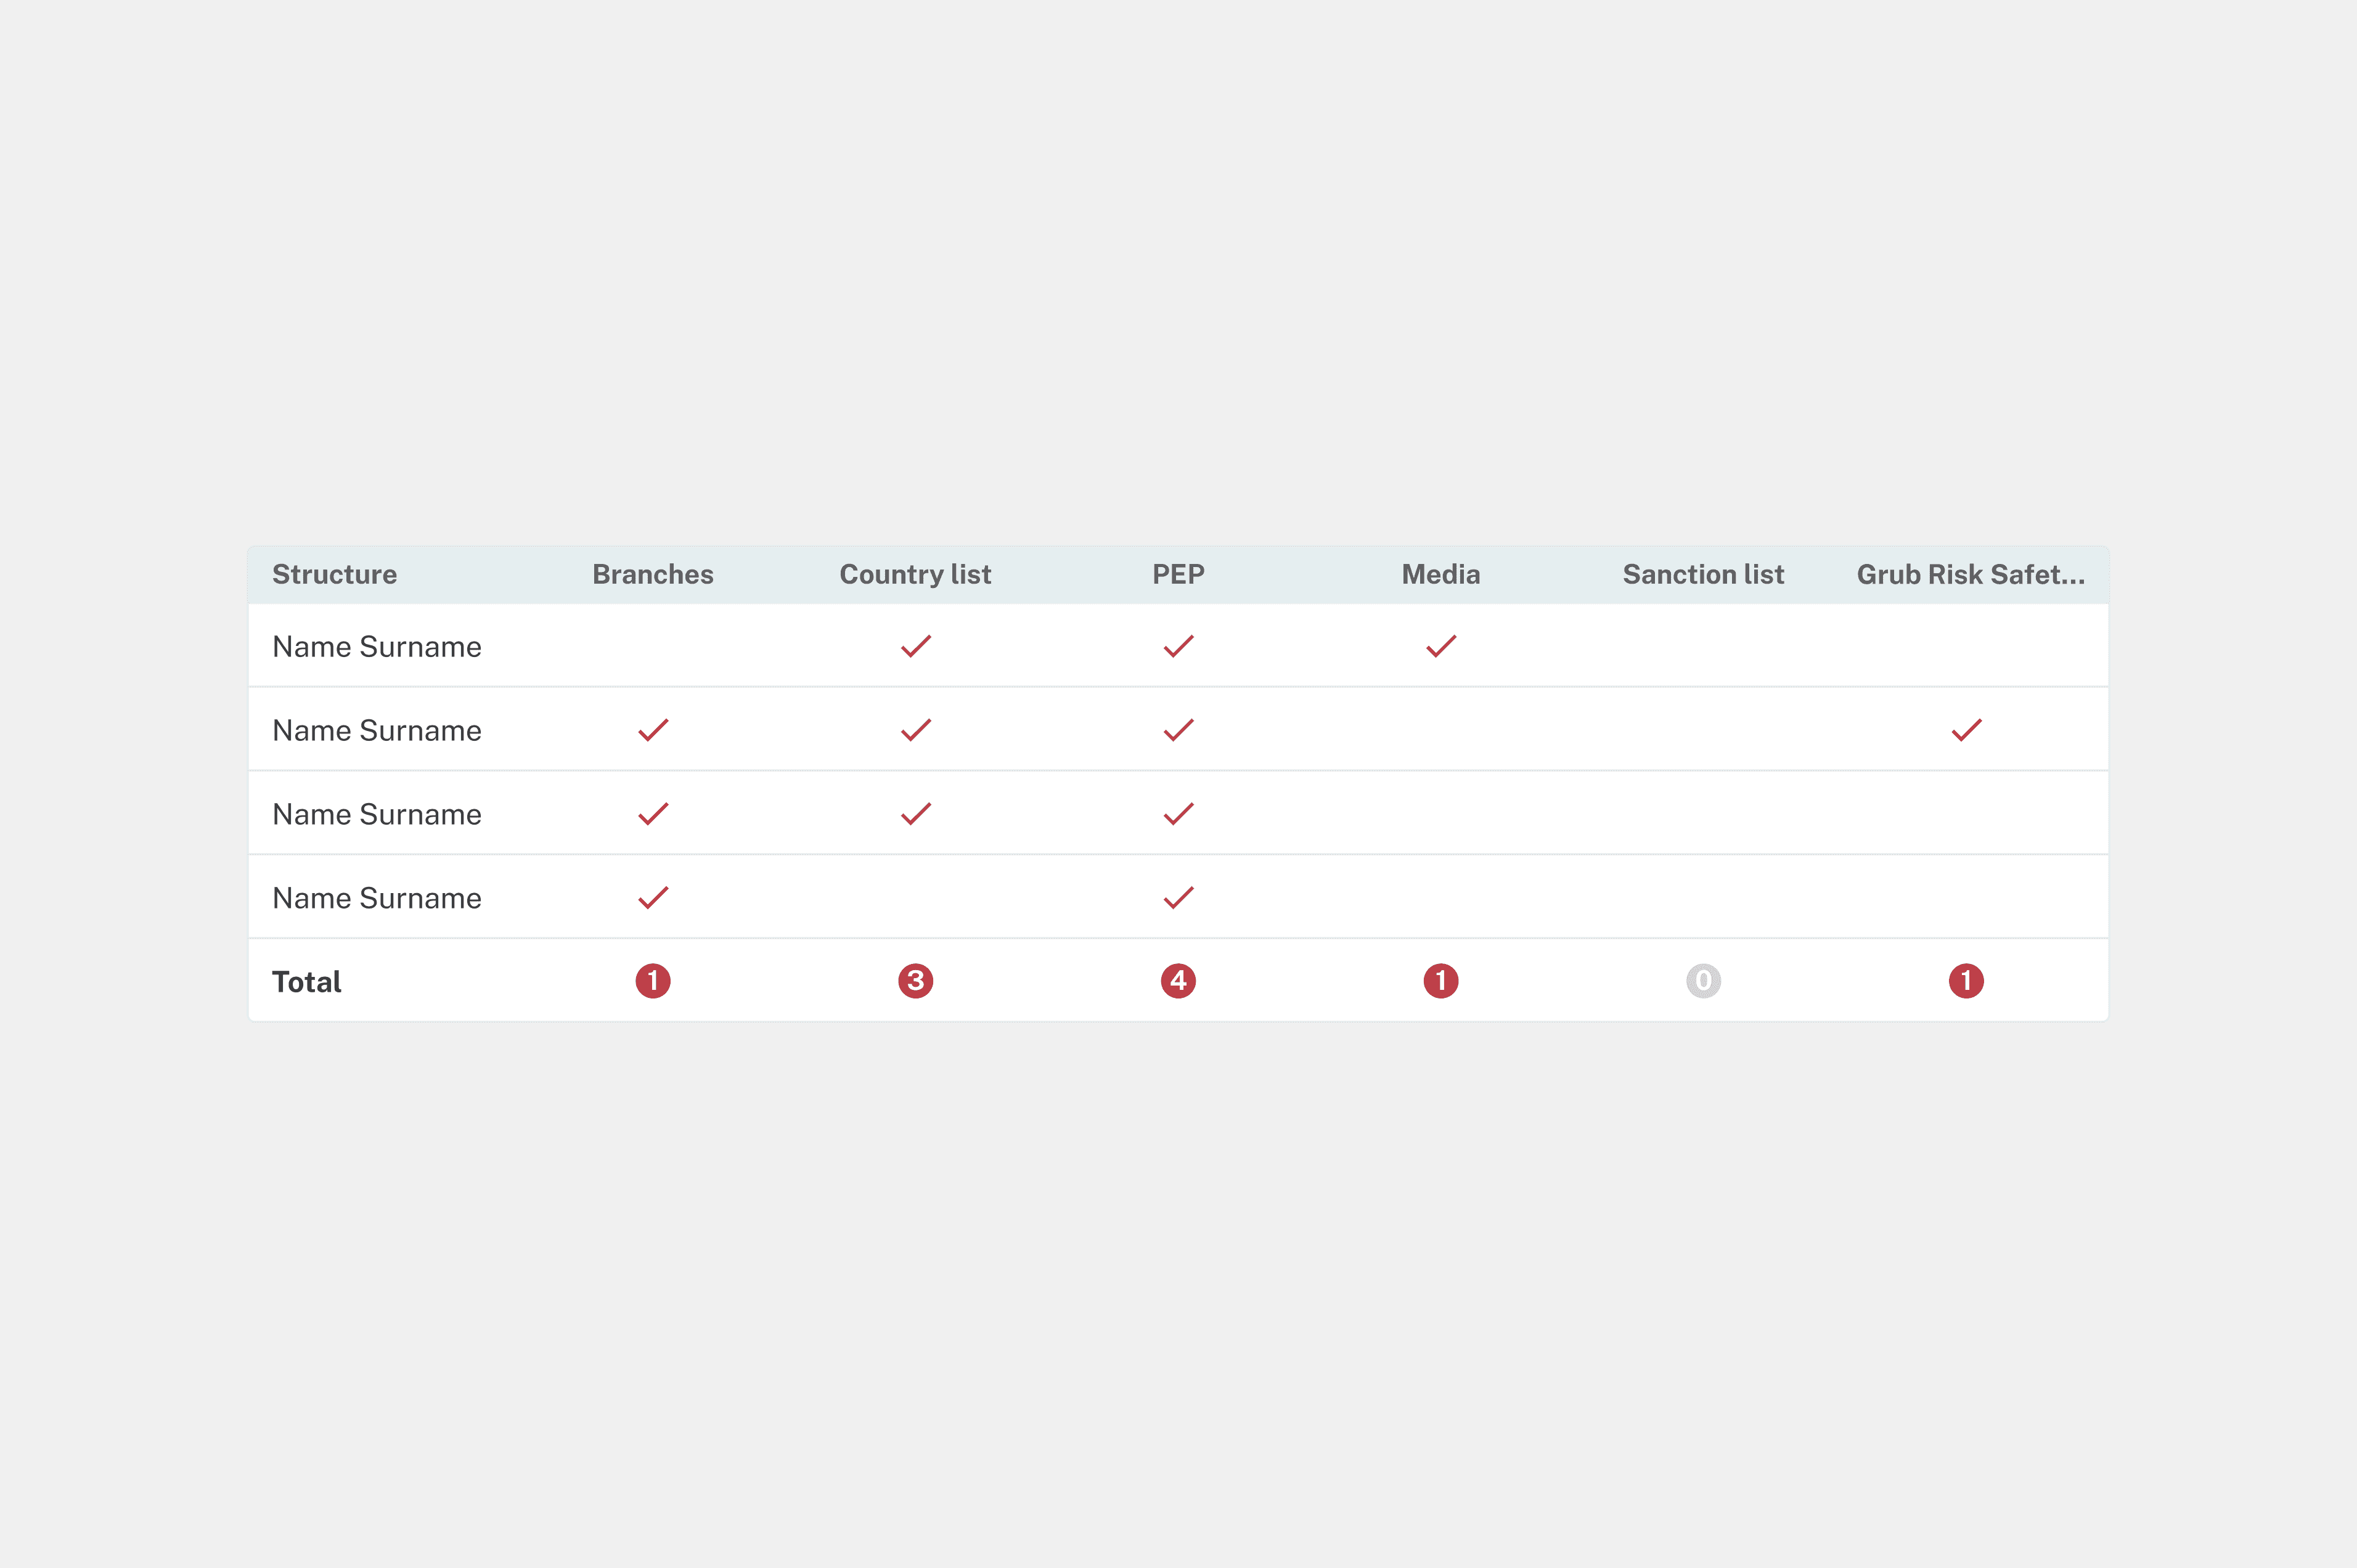The width and height of the screenshot is (2357, 1568).
Task: Click the Branches total badge showing 1
Action: 653,981
